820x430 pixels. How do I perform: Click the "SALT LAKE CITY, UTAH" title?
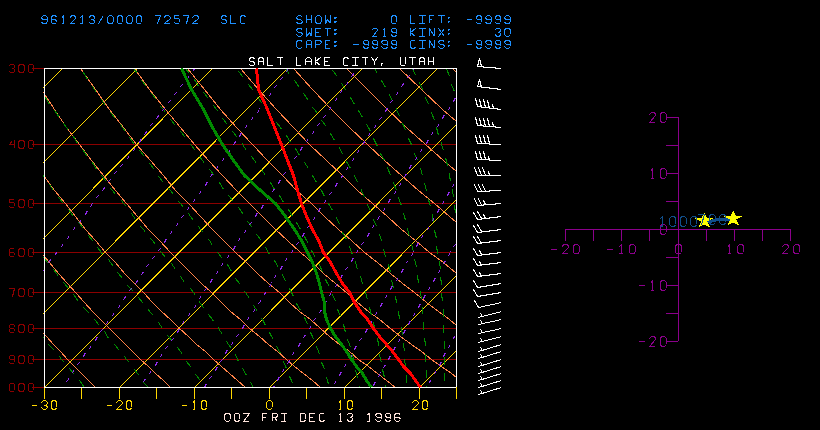(x=341, y=62)
